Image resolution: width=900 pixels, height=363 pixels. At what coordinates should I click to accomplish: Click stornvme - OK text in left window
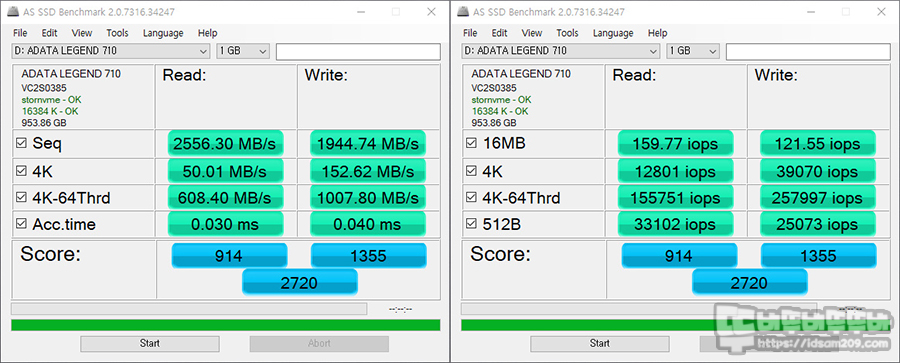51,100
